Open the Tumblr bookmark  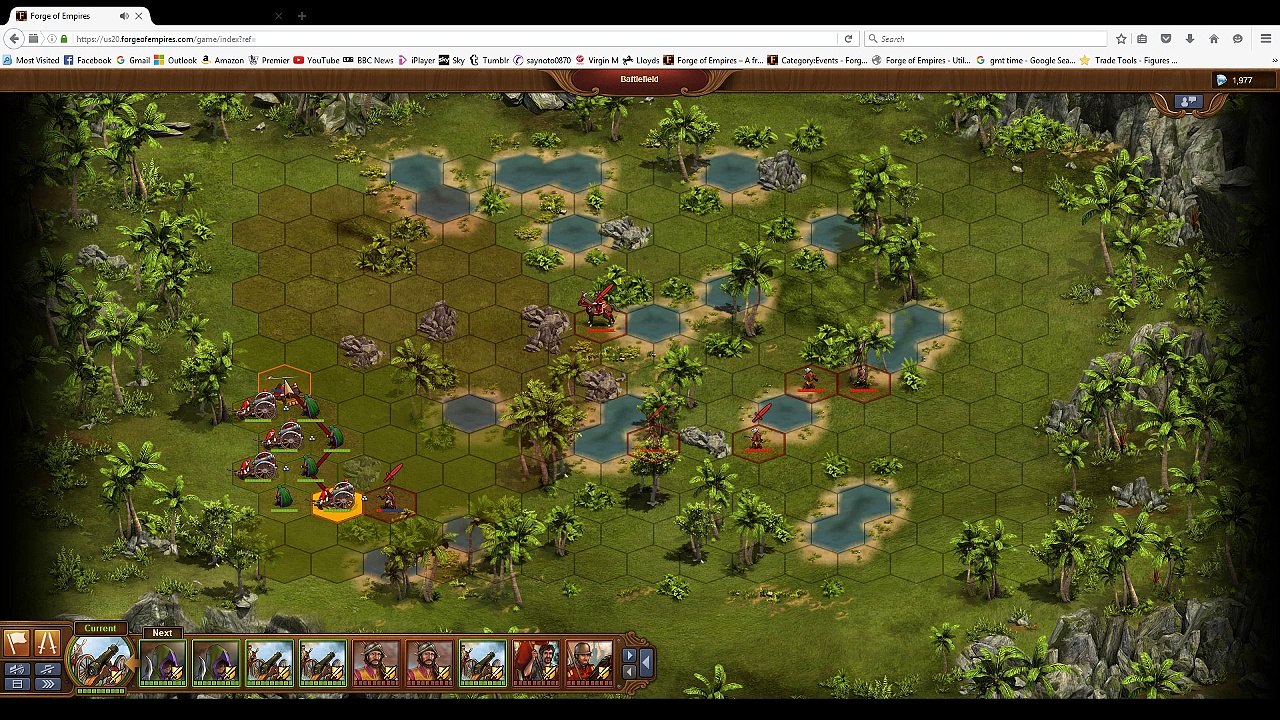[x=489, y=60]
